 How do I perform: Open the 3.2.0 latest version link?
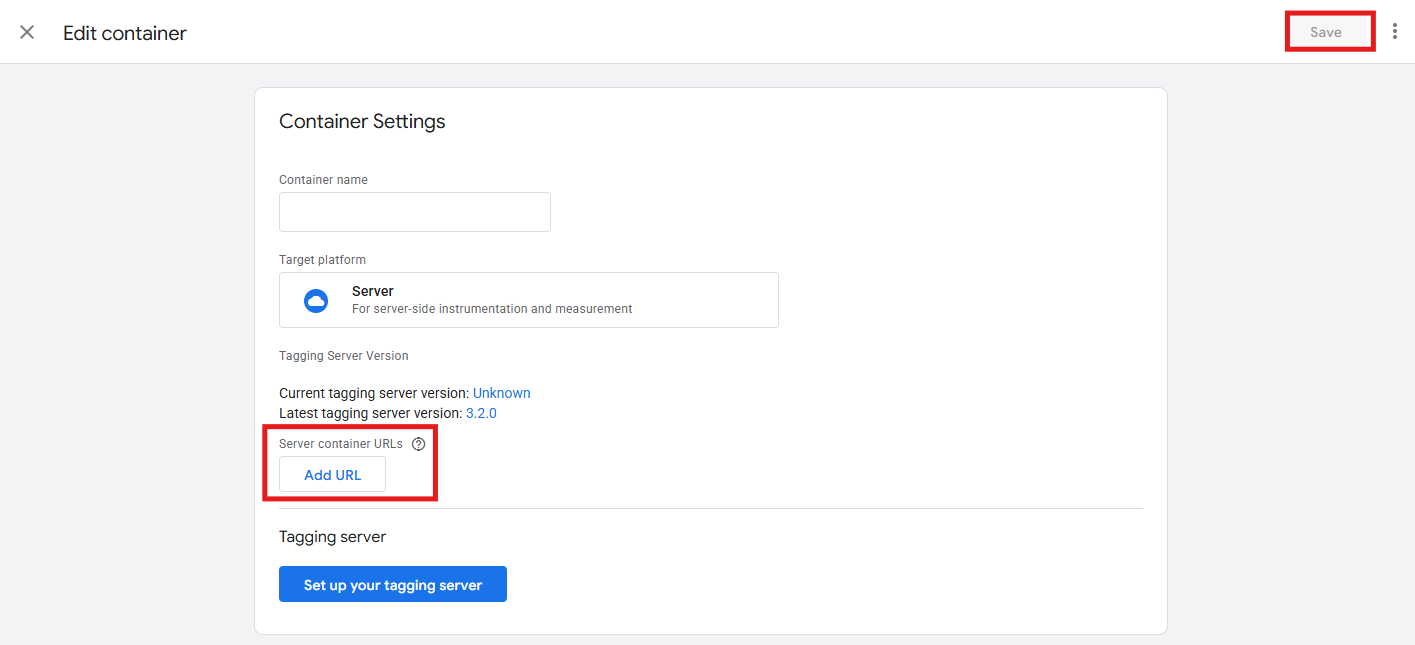point(481,413)
